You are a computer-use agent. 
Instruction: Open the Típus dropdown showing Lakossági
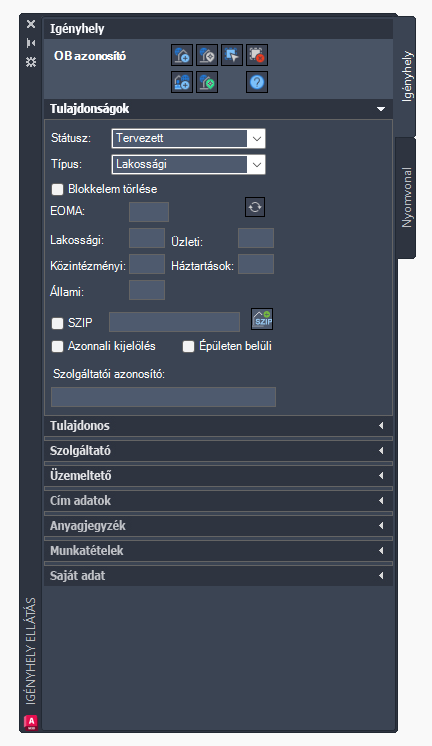click(x=188, y=165)
